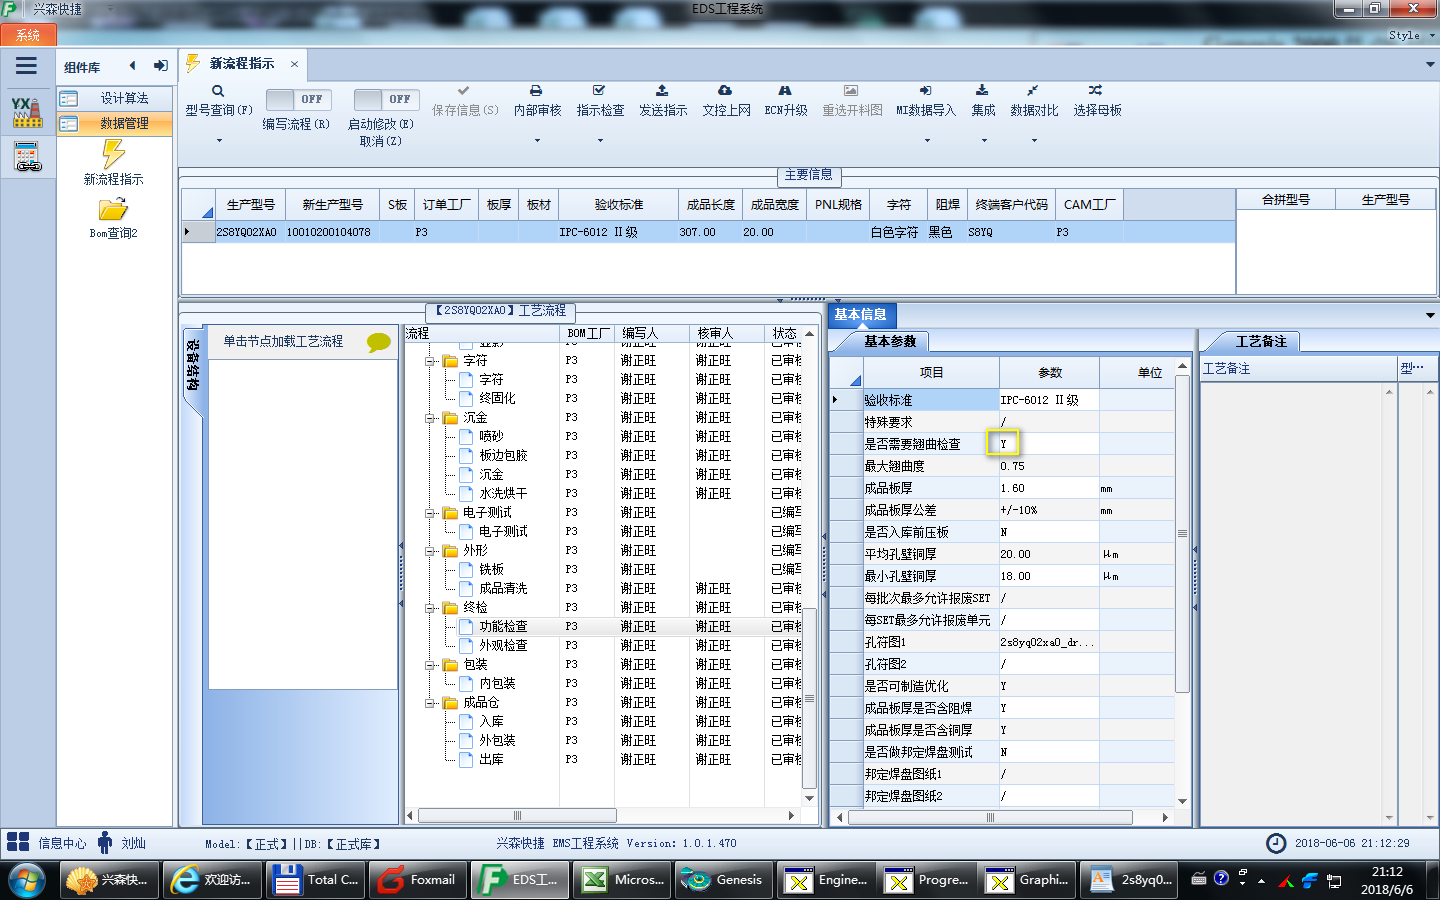This screenshot has height=900, width=1440.
Task: Open Foxmail from the taskbar
Action: pos(419,880)
